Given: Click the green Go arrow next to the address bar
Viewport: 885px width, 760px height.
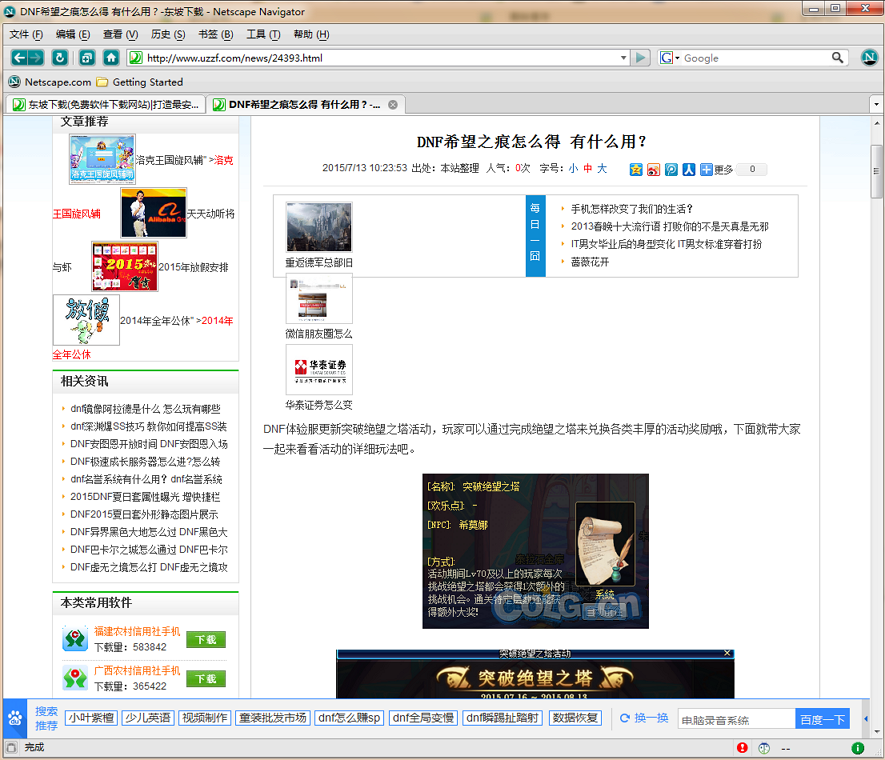Looking at the screenshot, I should (641, 58).
